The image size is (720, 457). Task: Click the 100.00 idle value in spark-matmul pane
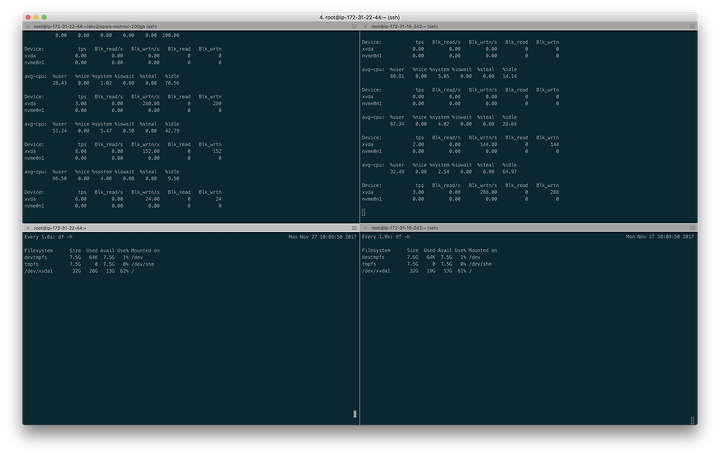(170, 35)
